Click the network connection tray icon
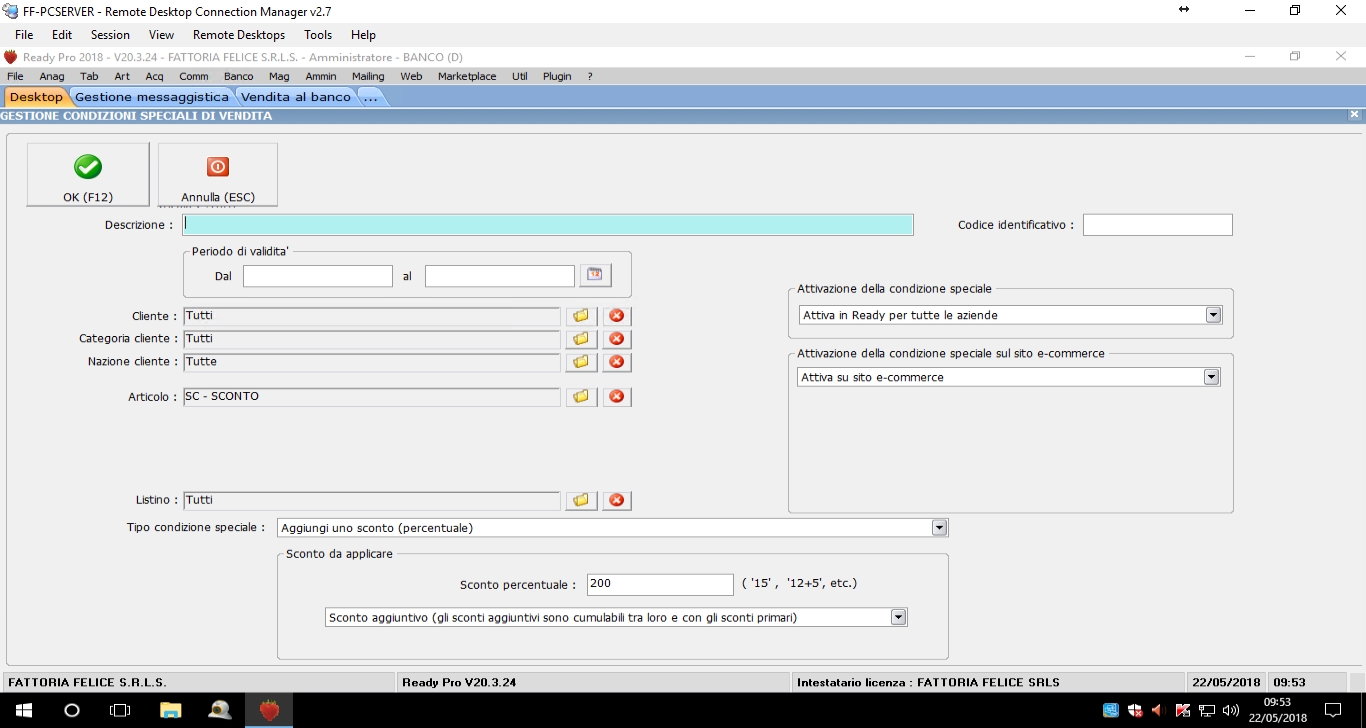The height and width of the screenshot is (728, 1366). (x=1207, y=711)
